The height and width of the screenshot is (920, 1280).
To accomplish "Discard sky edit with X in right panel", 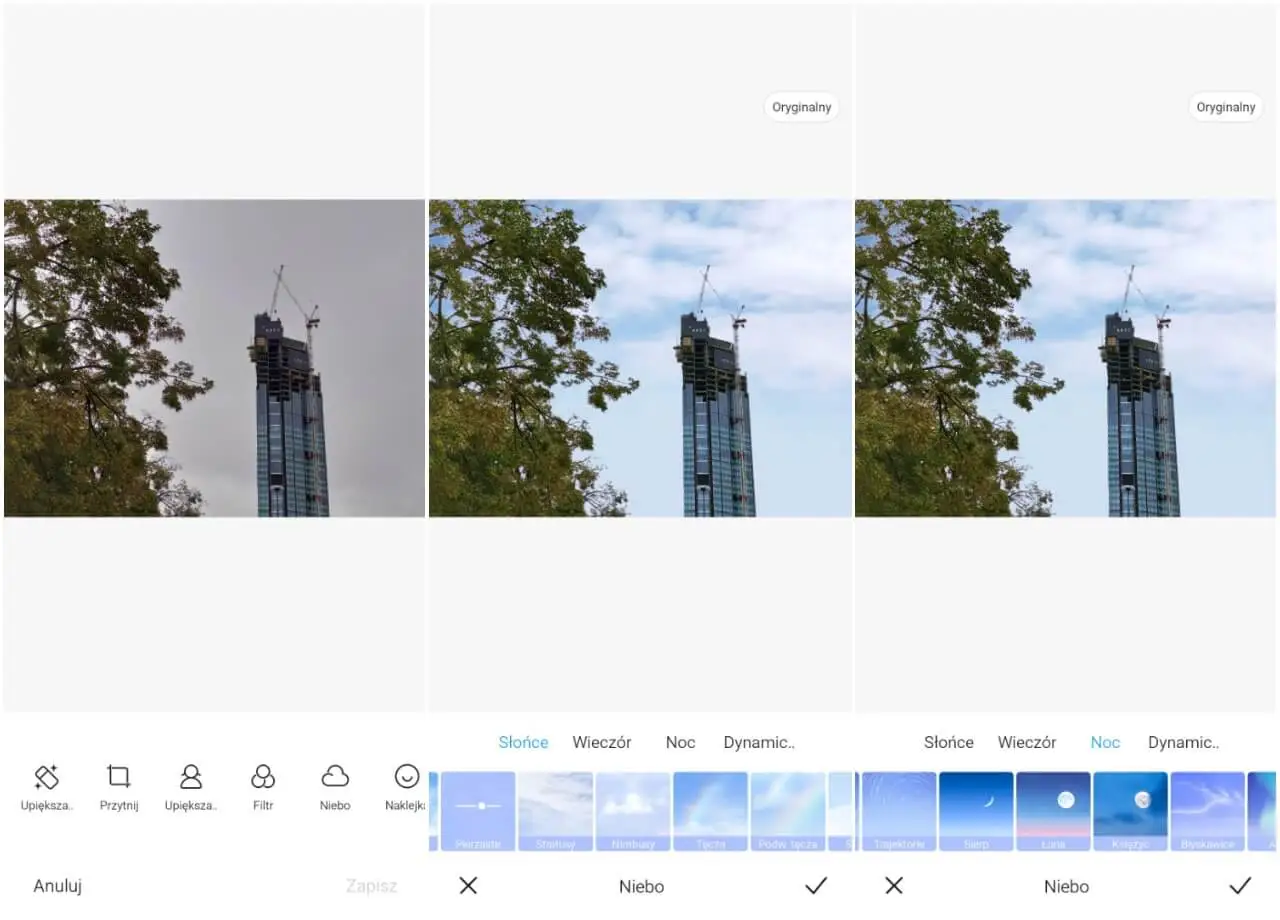I will pos(894,885).
